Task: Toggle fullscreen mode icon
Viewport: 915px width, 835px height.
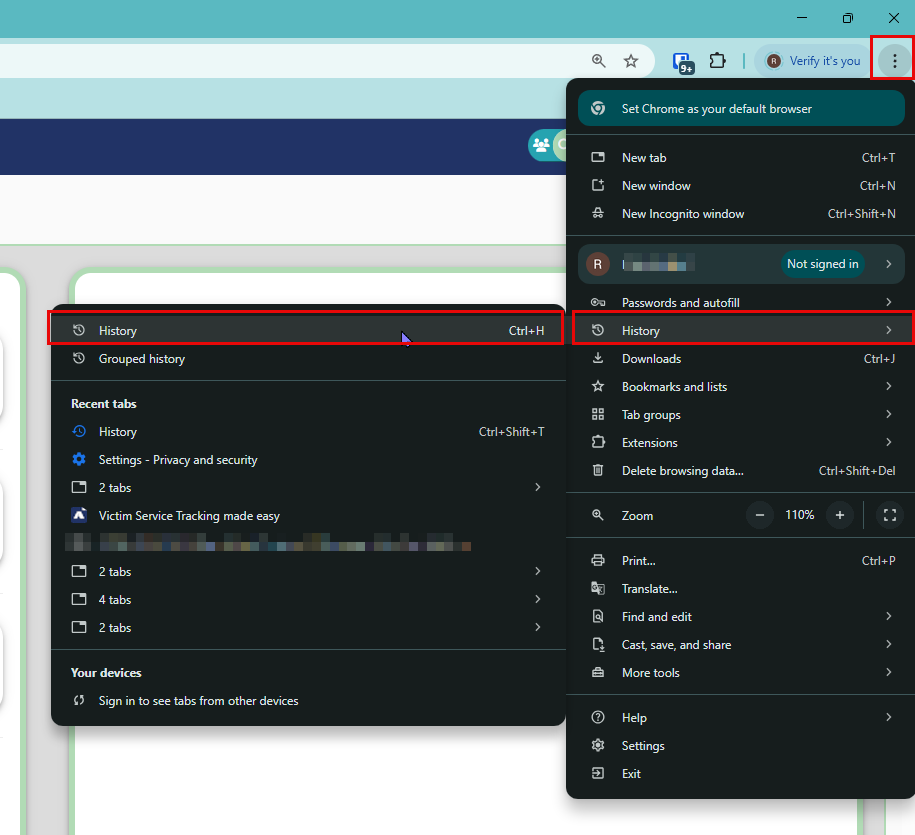Action: [889, 515]
